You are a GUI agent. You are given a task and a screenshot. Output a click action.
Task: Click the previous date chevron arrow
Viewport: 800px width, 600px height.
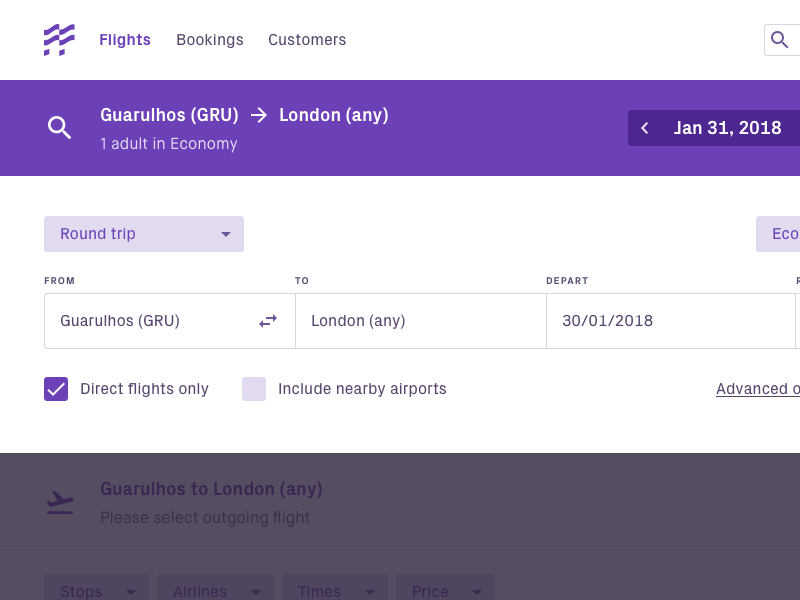(645, 128)
